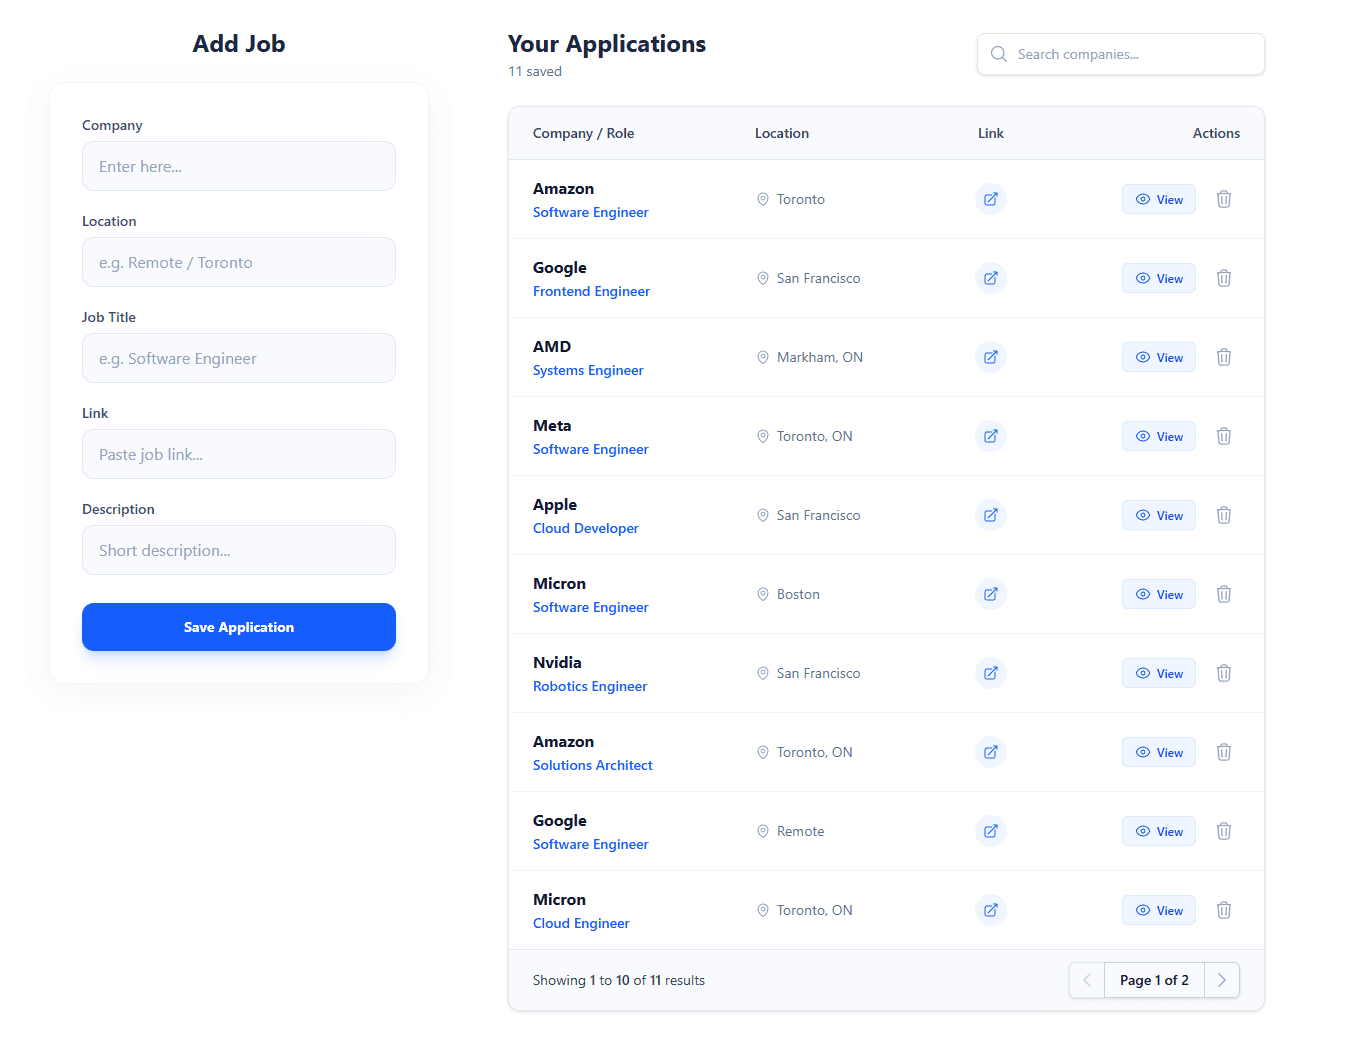Click the View eye button for Micron Cloud Engineer
1362x1045 pixels.
(1158, 910)
